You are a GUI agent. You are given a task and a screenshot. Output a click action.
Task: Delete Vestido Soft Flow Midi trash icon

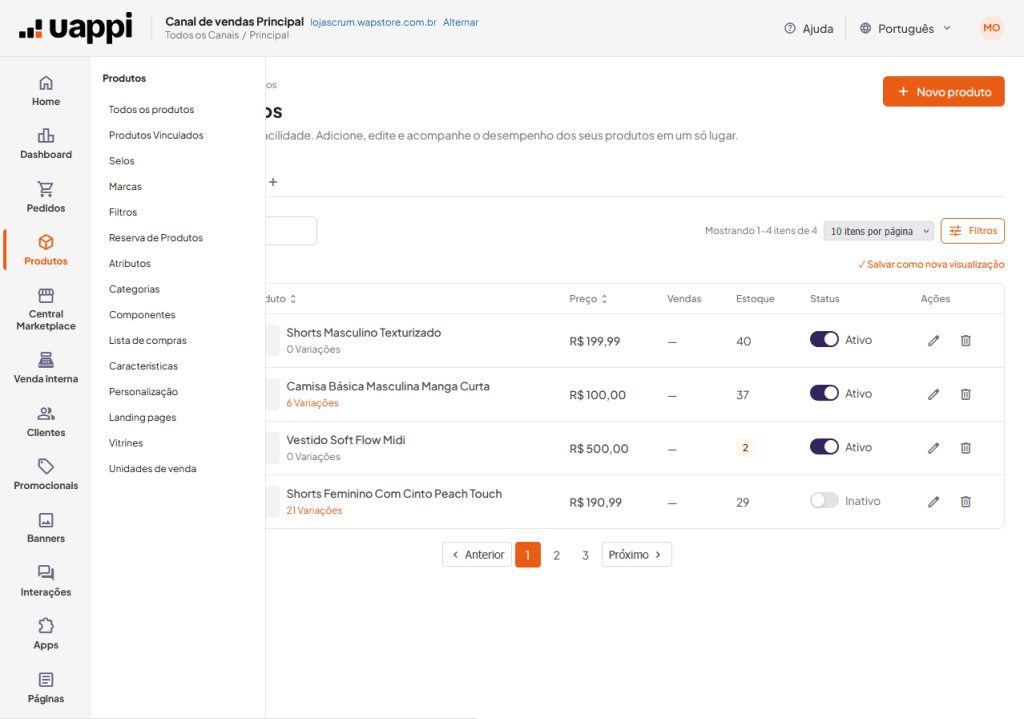click(965, 448)
